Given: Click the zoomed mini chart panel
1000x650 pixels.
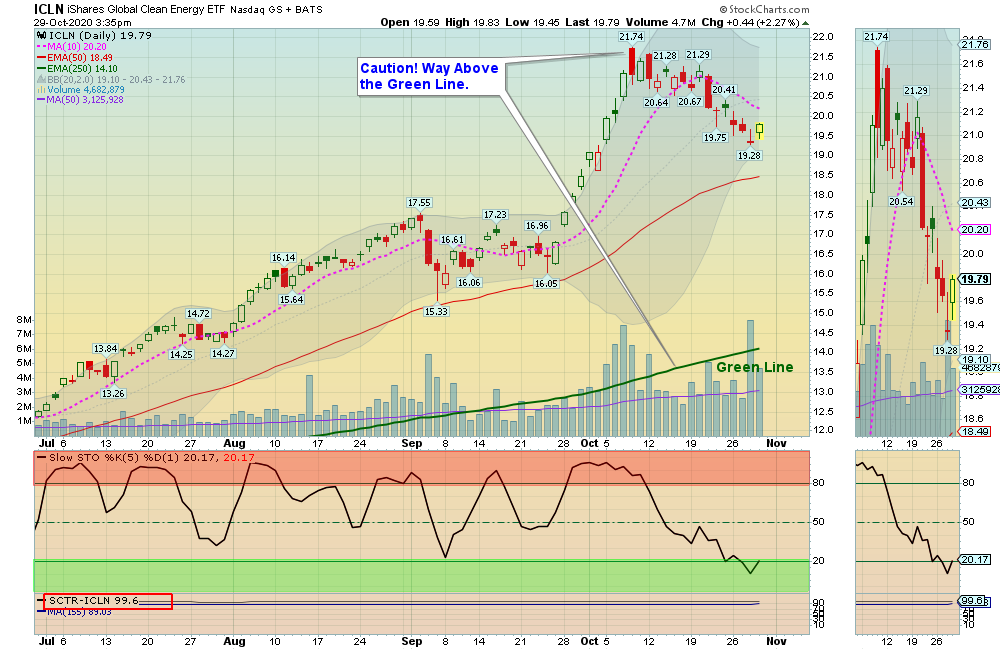Looking at the screenshot, I should click(x=905, y=230).
